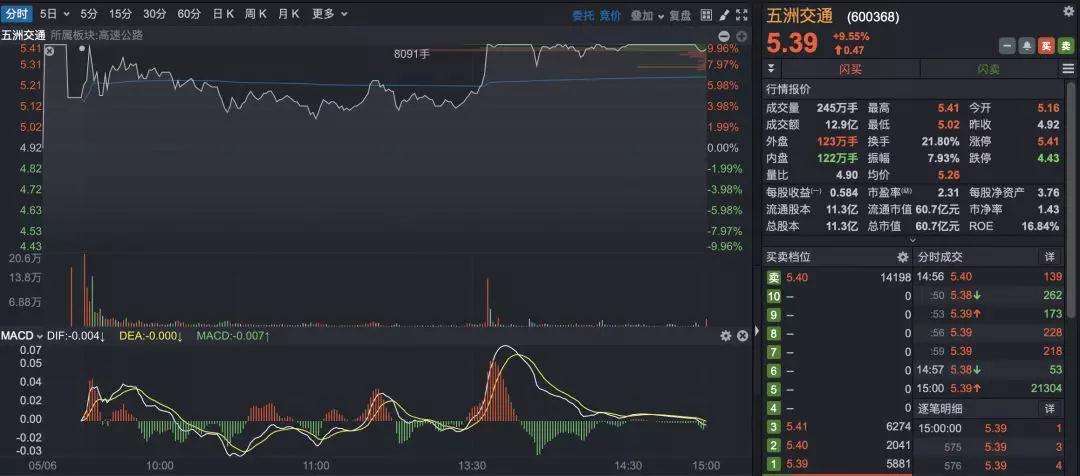Click the 复盘 replay button
1080x476 pixels.
click(x=680, y=15)
